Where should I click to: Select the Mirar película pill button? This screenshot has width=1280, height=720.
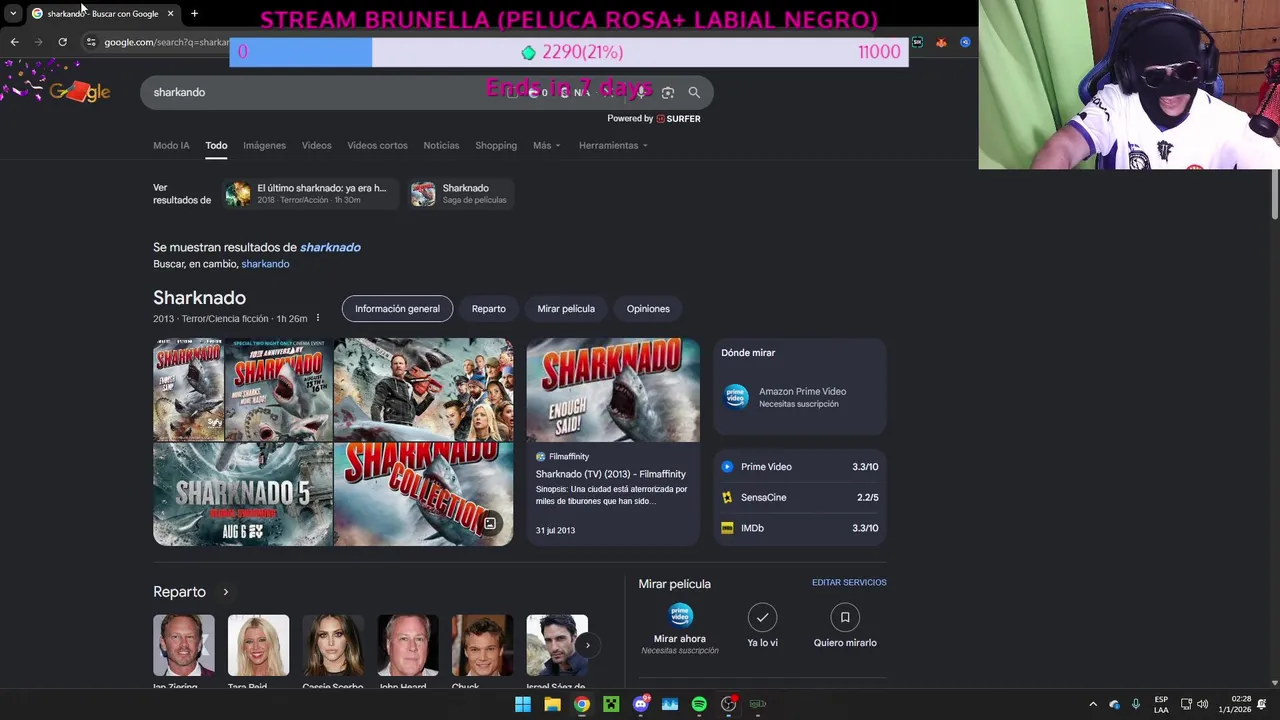tap(566, 308)
